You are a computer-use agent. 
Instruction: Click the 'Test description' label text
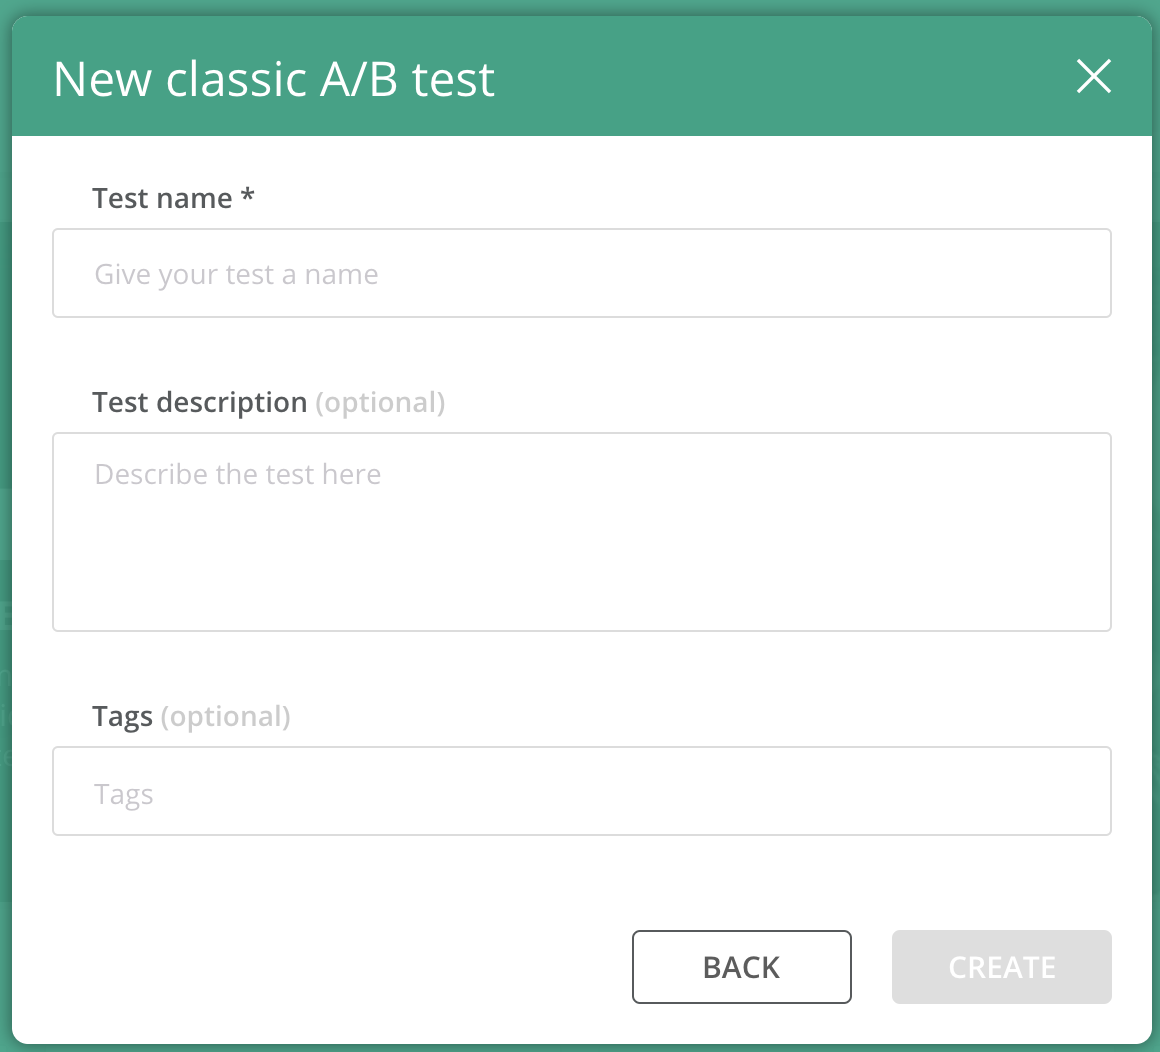[x=199, y=403]
